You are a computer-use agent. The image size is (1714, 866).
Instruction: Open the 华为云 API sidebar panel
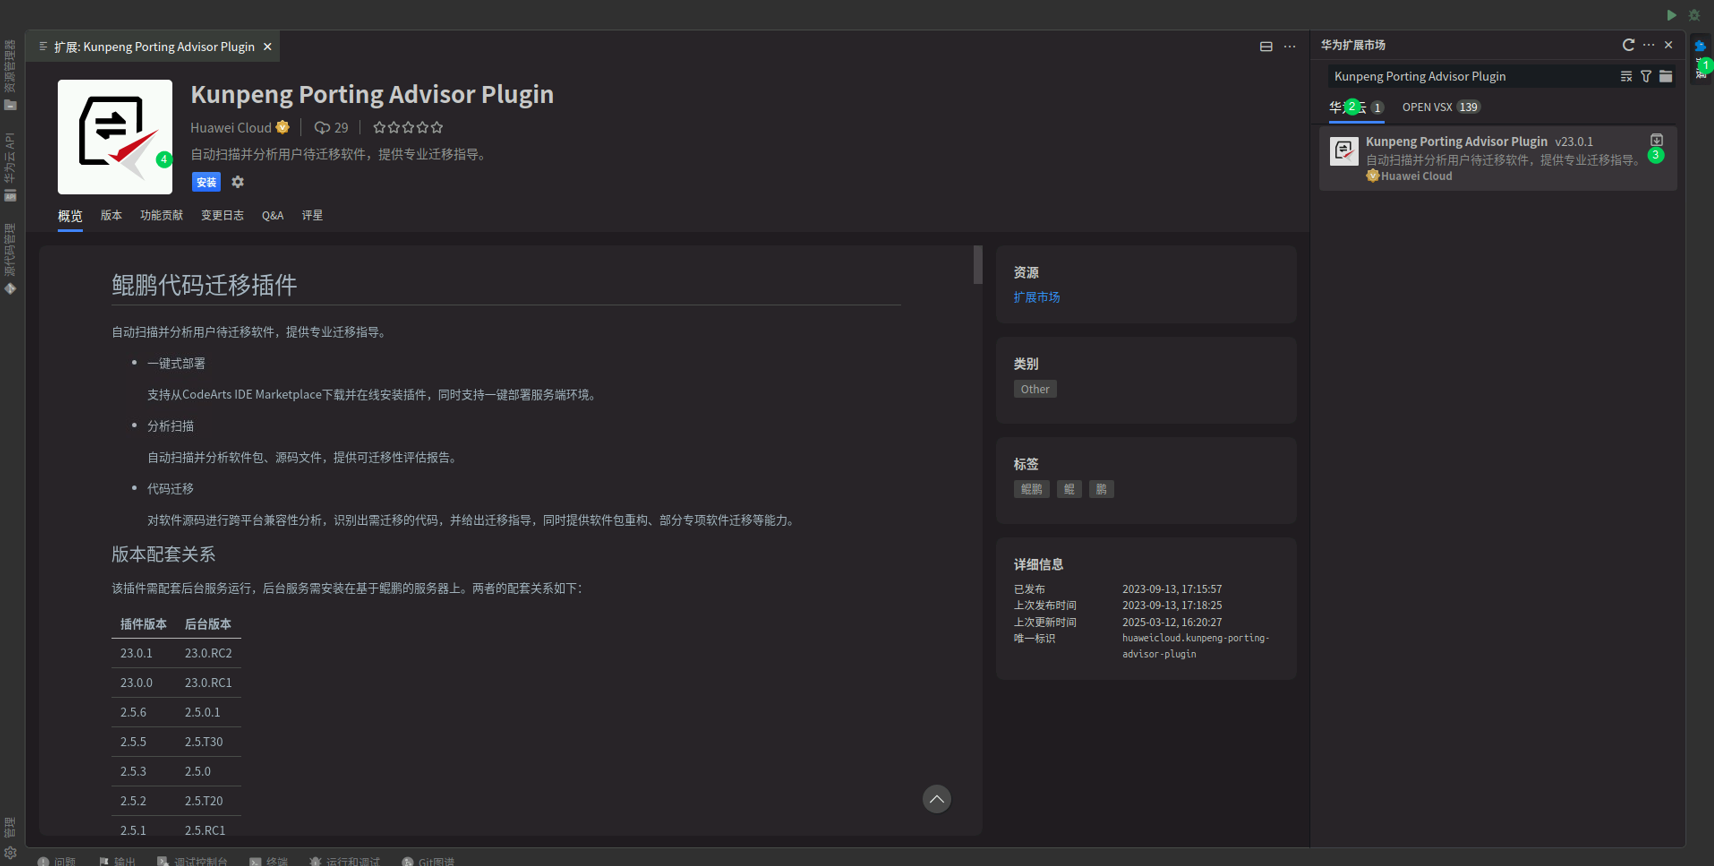point(10,166)
